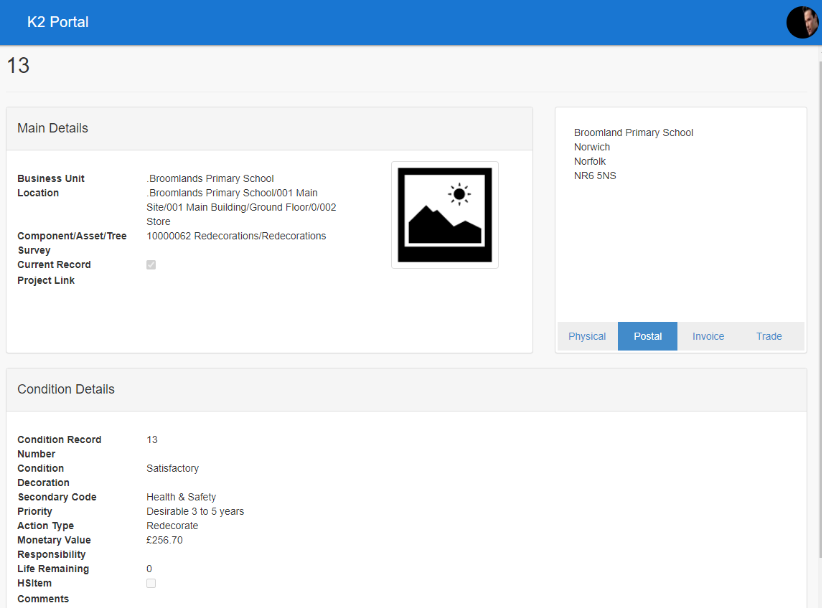Switch to the Physical address tab
This screenshot has width=822, height=608.
(x=587, y=336)
